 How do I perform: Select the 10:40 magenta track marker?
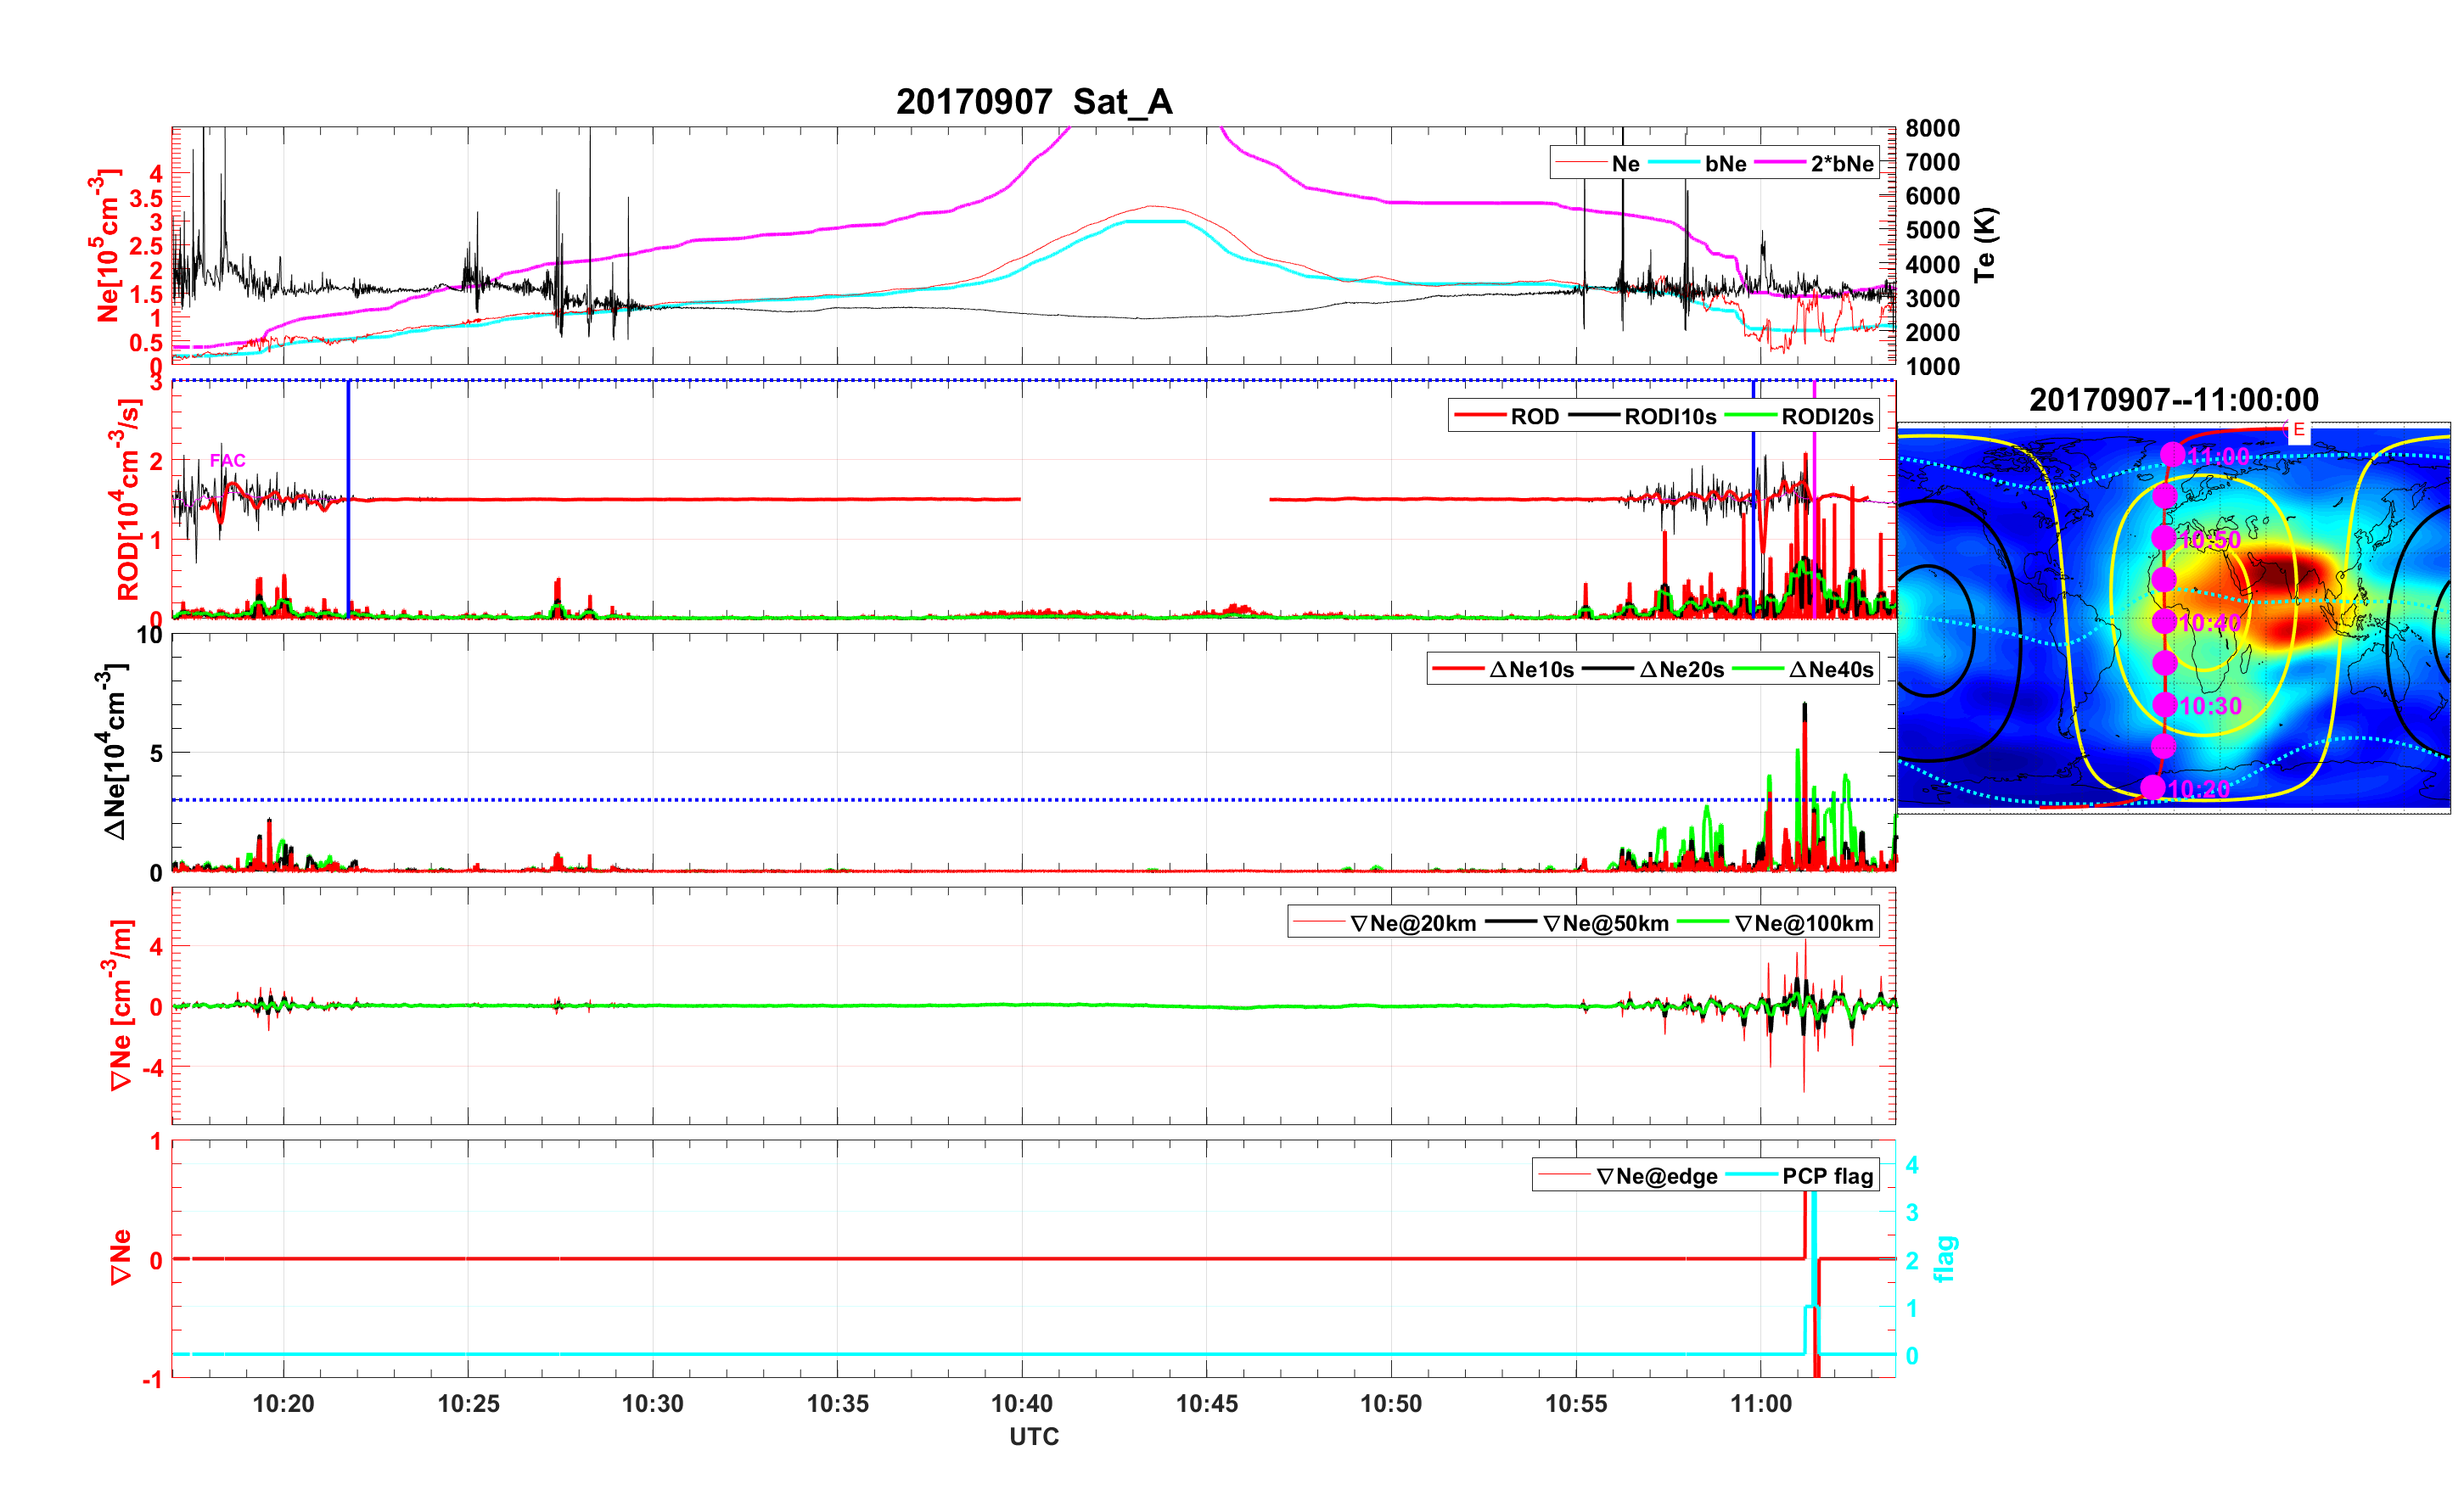[2164, 621]
